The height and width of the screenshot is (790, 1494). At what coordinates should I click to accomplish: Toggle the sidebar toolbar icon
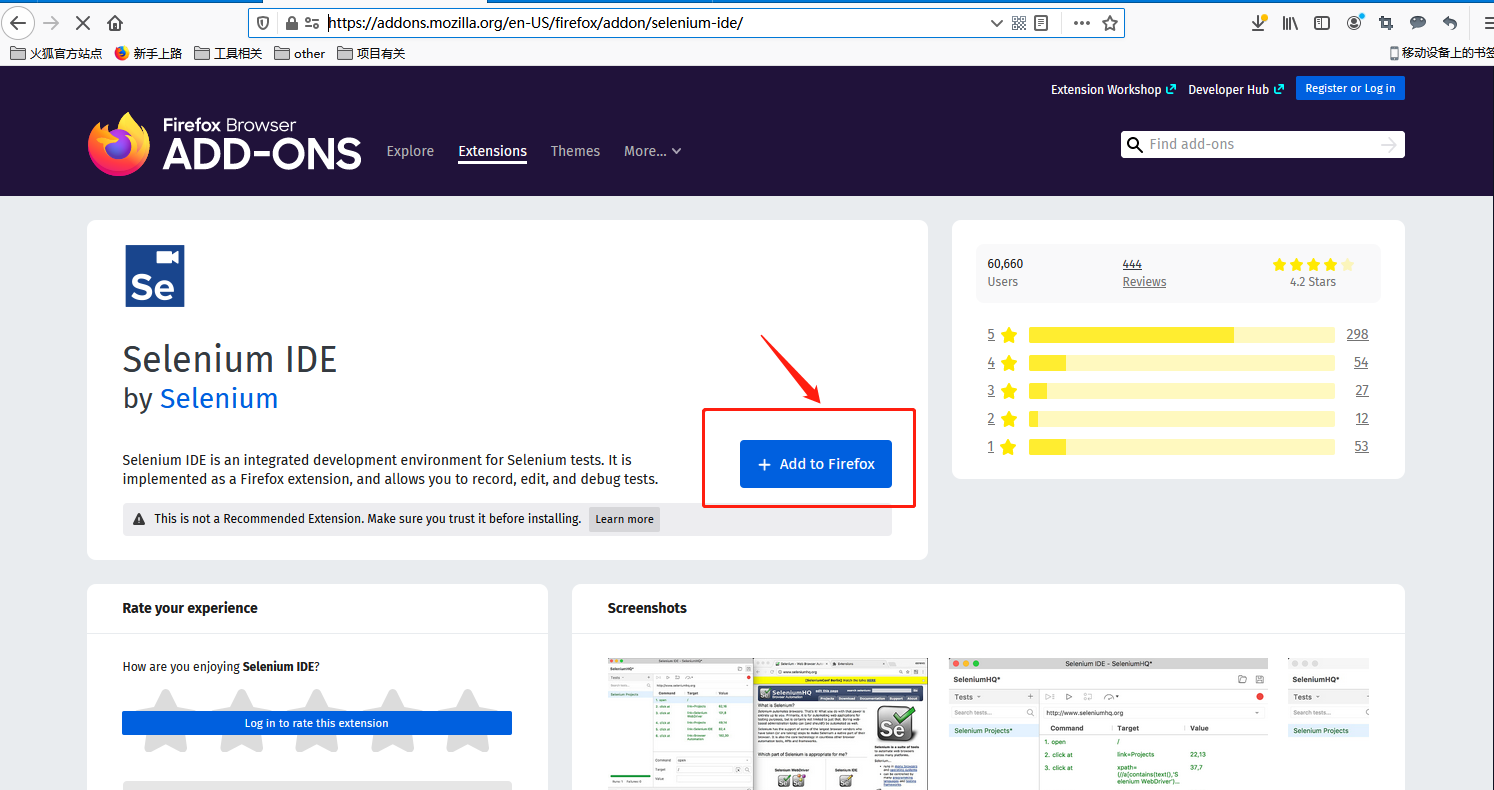click(x=1322, y=22)
